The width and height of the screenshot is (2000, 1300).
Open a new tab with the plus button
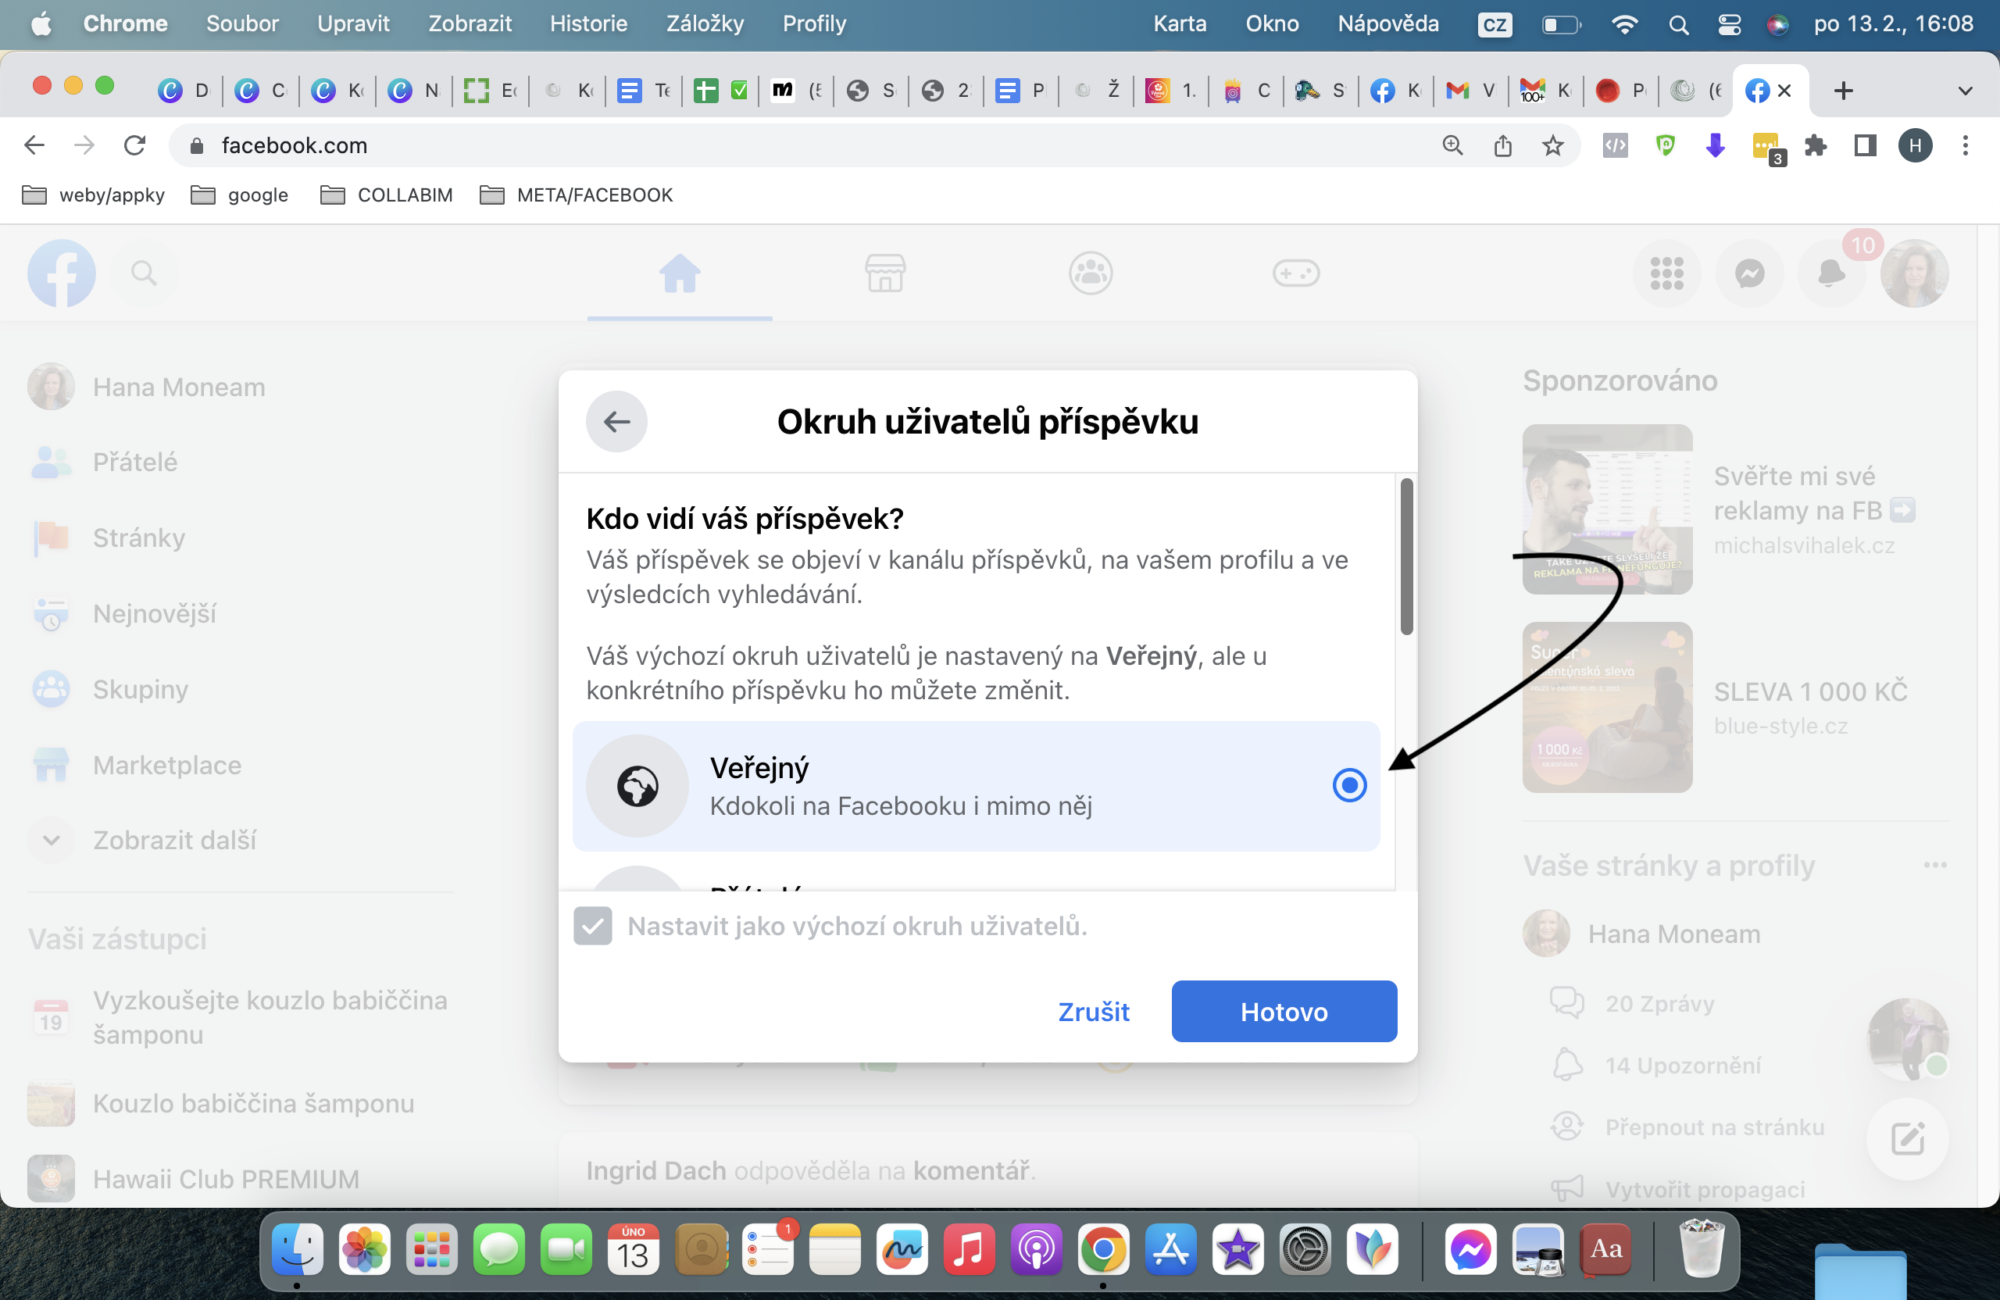click(x=1843, y=91)
